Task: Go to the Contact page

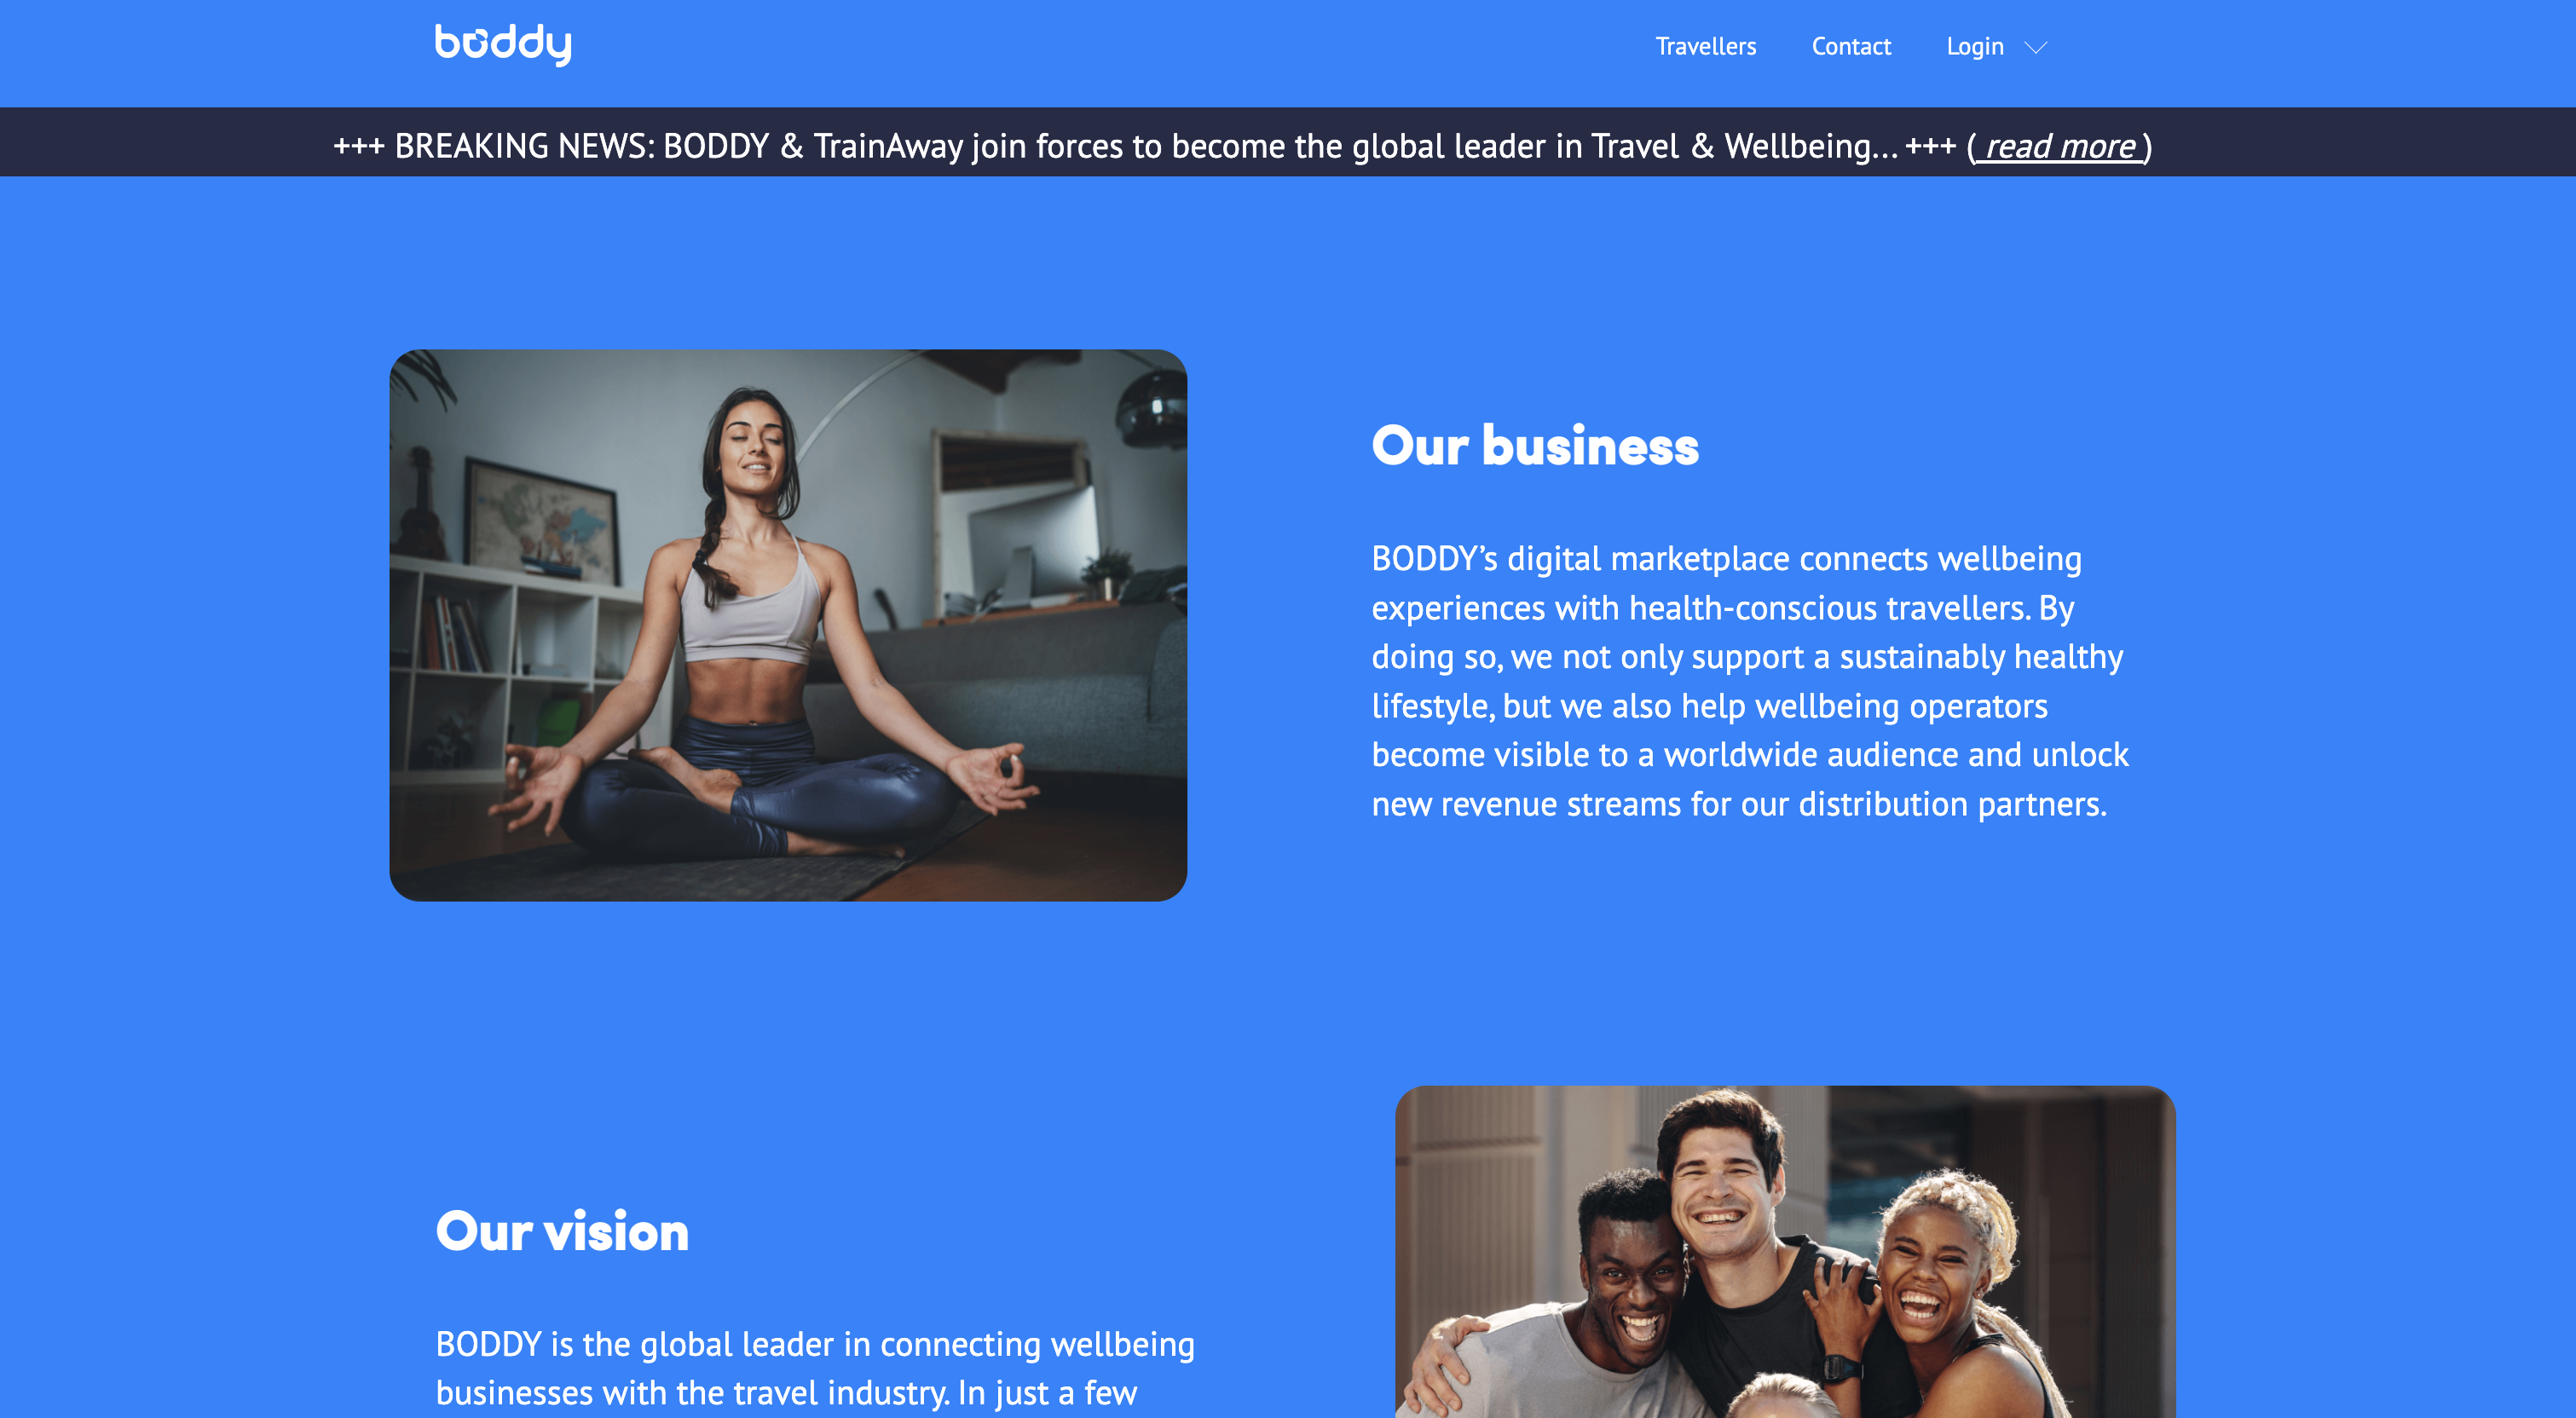Action: [1851, 47]
